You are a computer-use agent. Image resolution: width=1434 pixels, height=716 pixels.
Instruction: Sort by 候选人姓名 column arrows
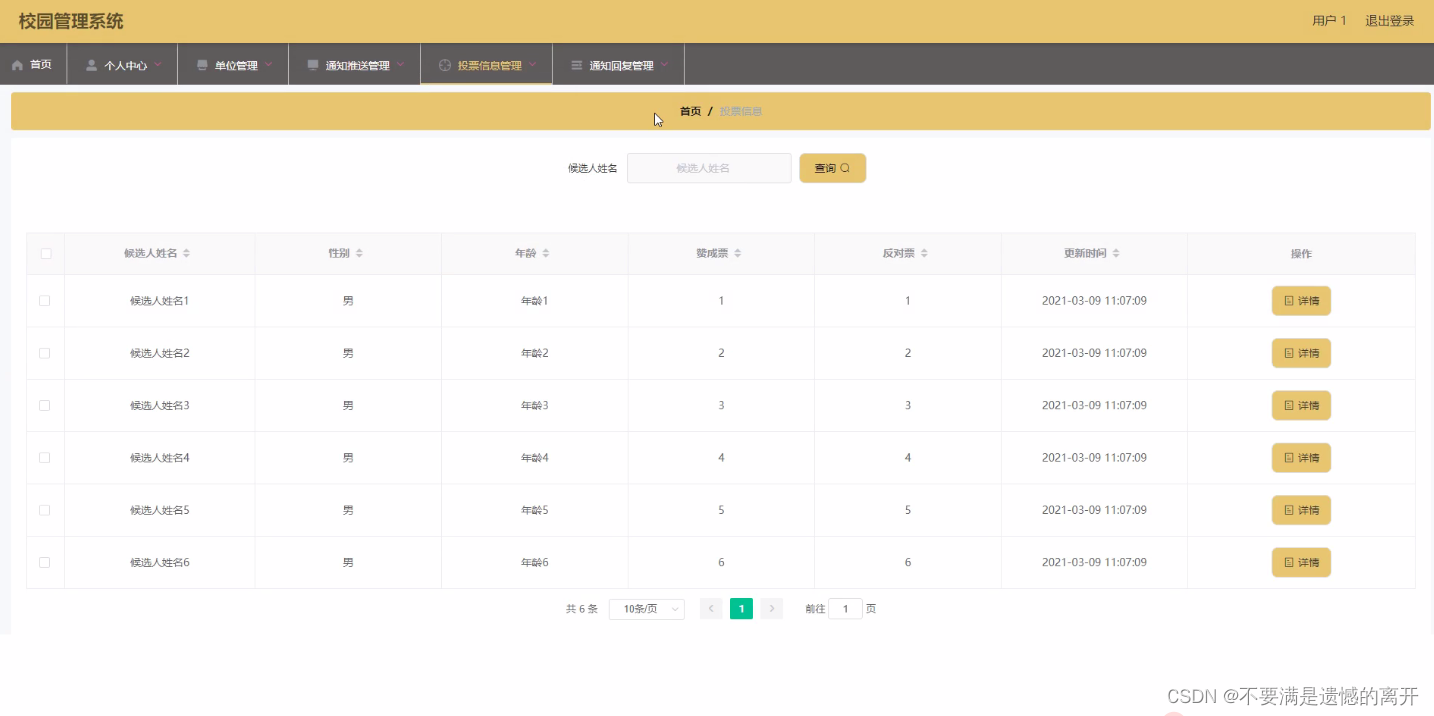pos(186,254)
